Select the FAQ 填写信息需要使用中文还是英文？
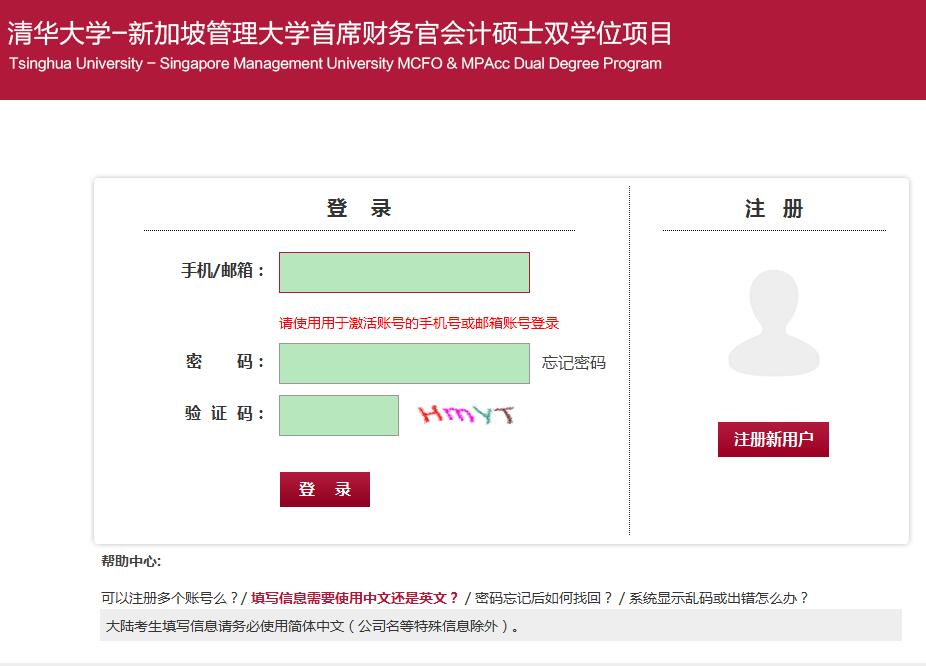The width and height of the screenshot is (926, 666). click(x=354, y=598)
